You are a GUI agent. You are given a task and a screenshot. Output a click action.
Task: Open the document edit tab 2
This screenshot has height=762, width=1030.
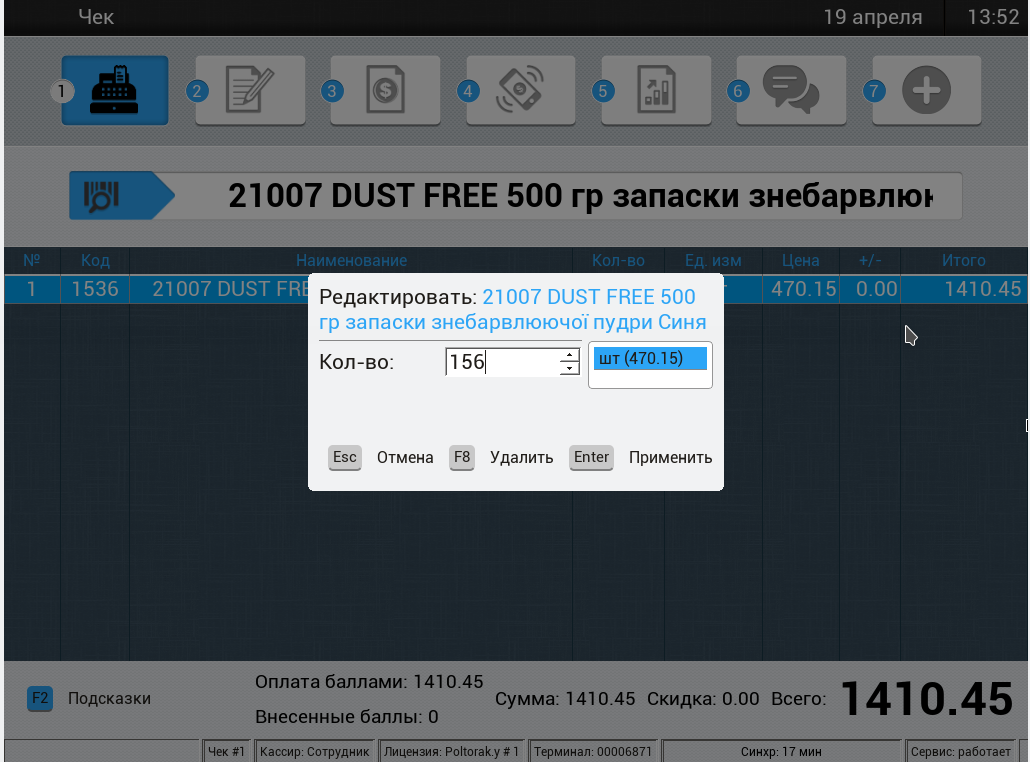click(250, 90)
